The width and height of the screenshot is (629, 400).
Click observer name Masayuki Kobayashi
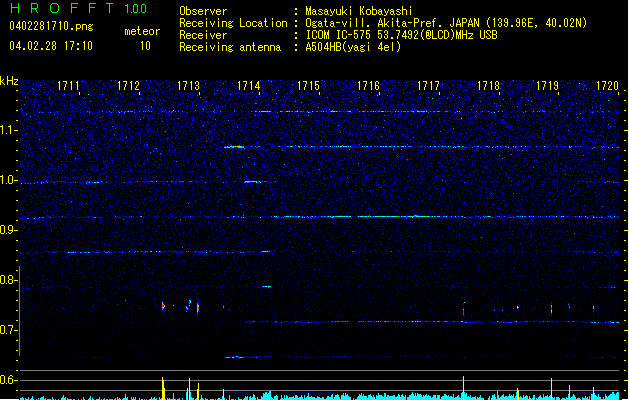coord(359,11)
